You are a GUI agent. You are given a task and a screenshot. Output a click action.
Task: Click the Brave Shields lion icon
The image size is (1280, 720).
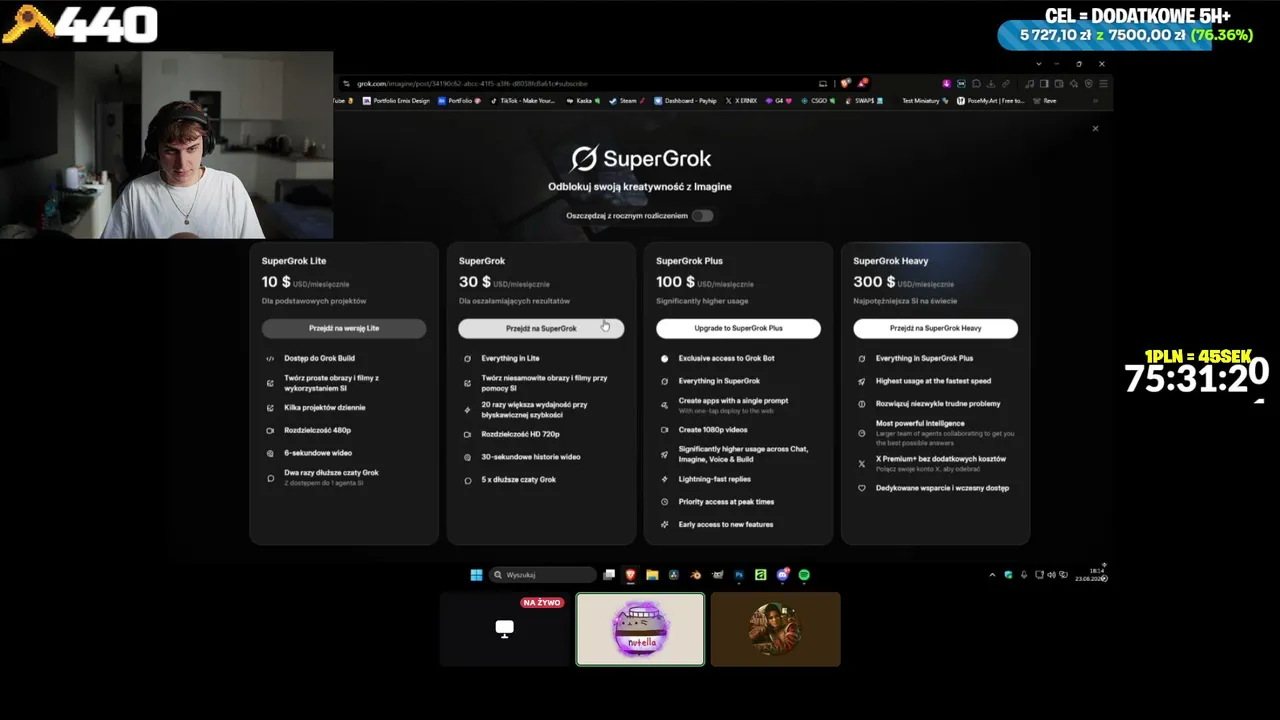point(846,84)
